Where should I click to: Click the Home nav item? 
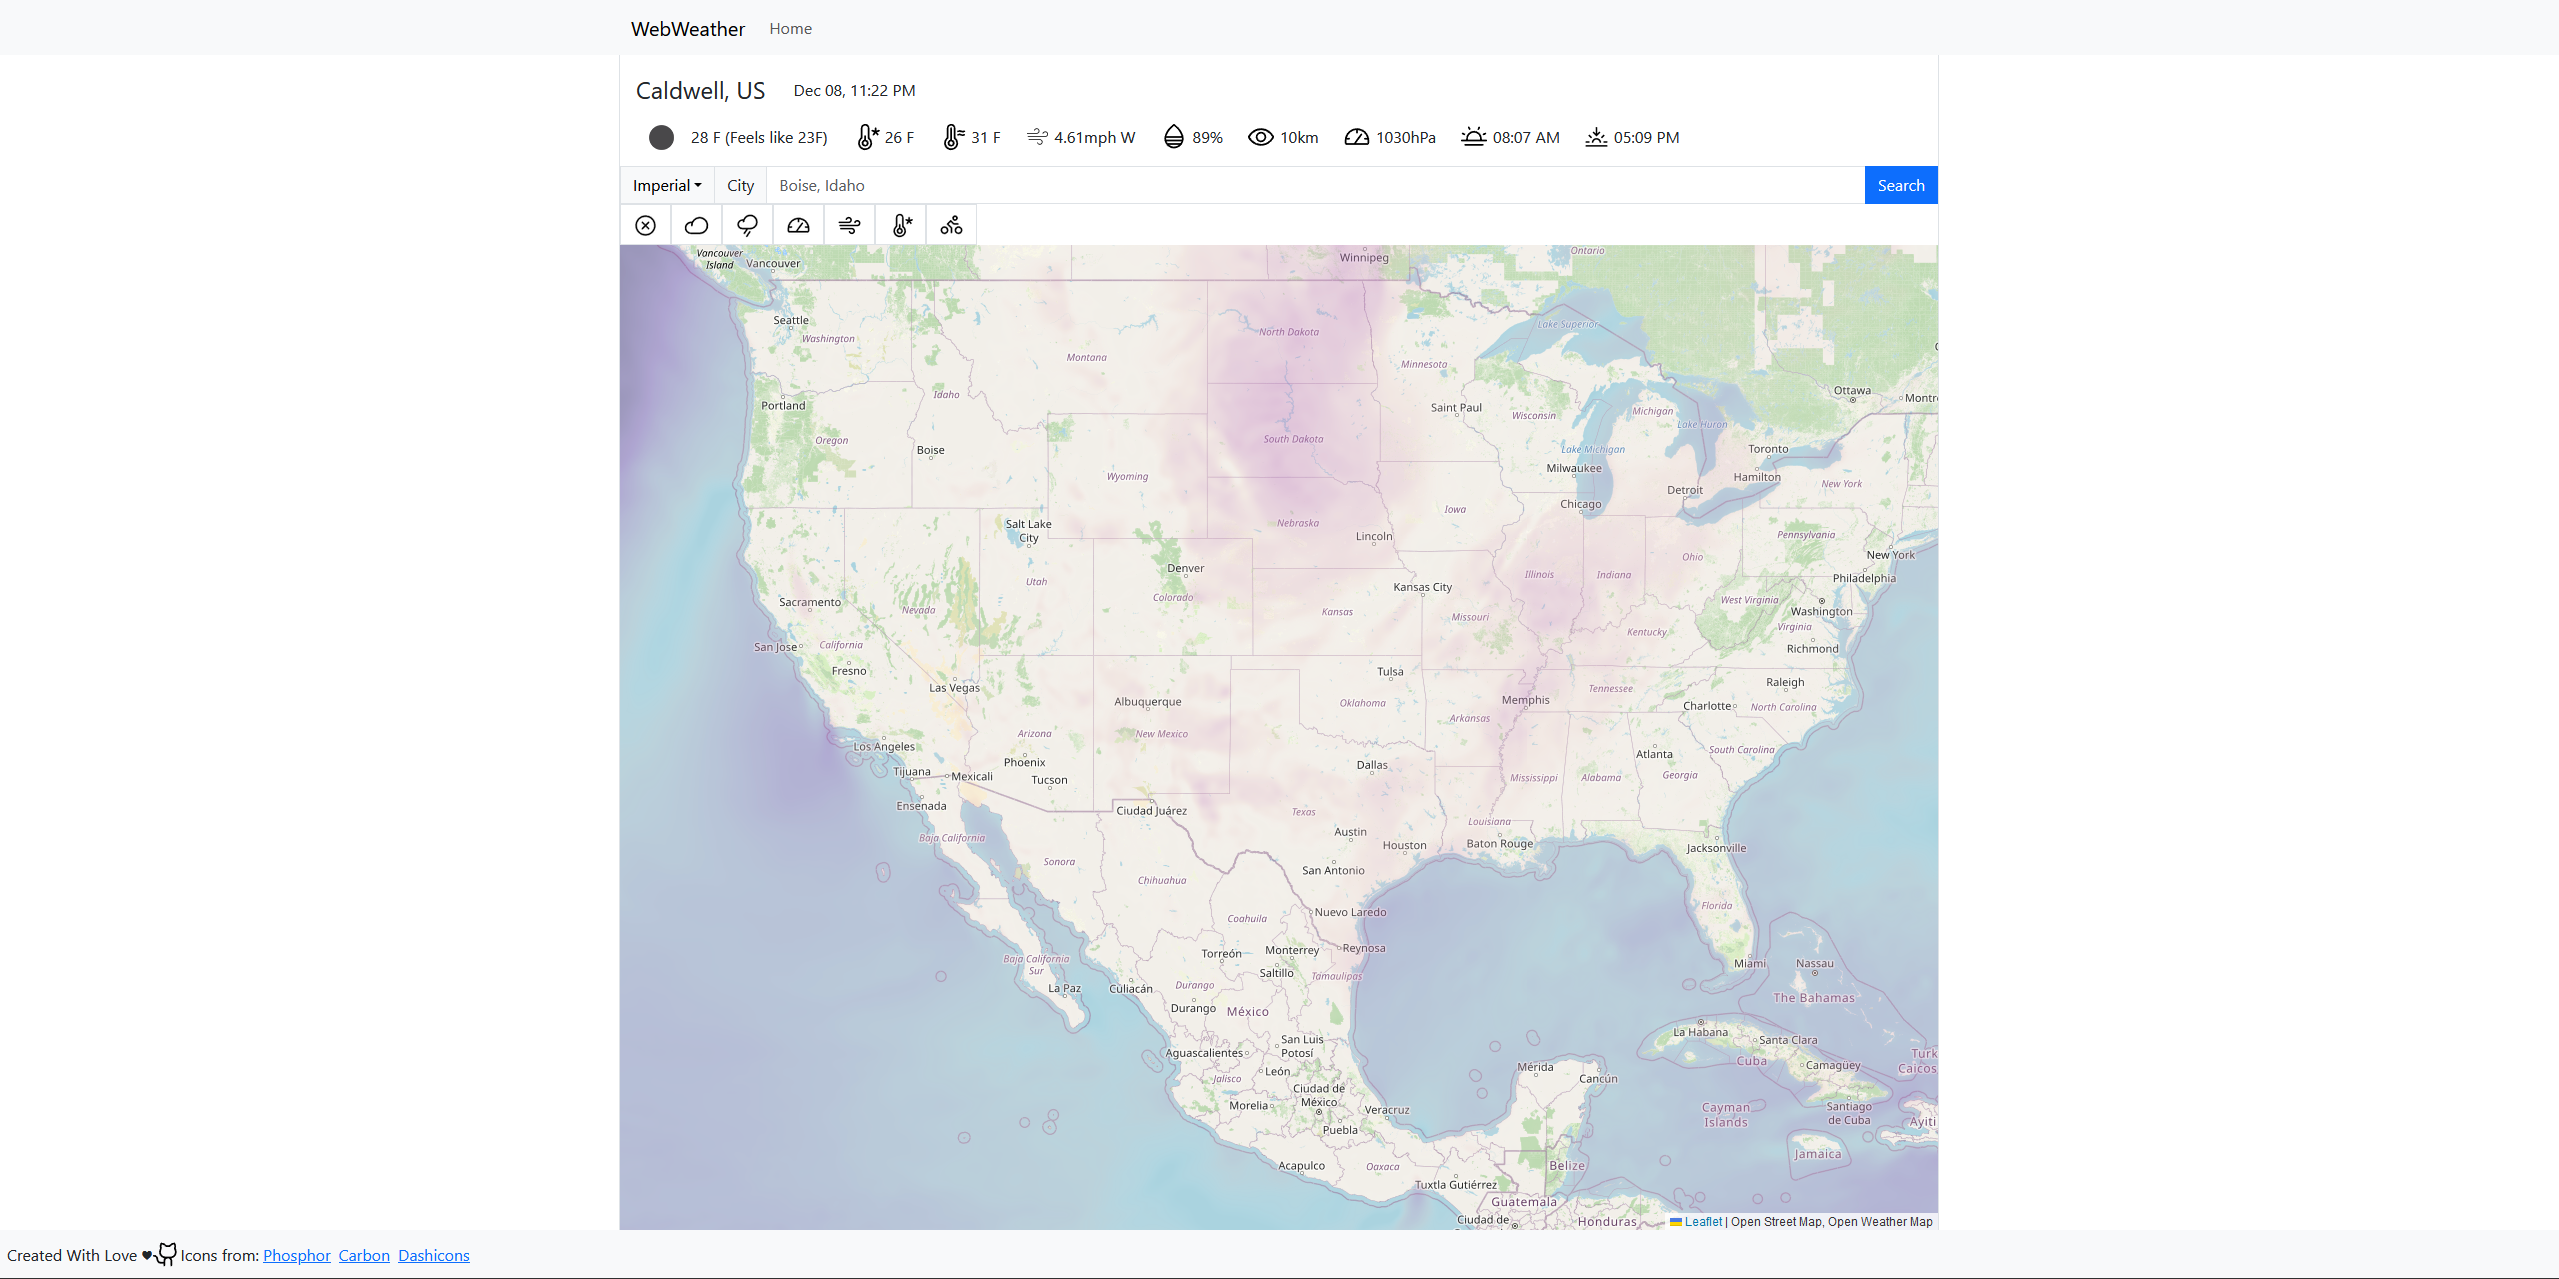[x=790, y=29]
